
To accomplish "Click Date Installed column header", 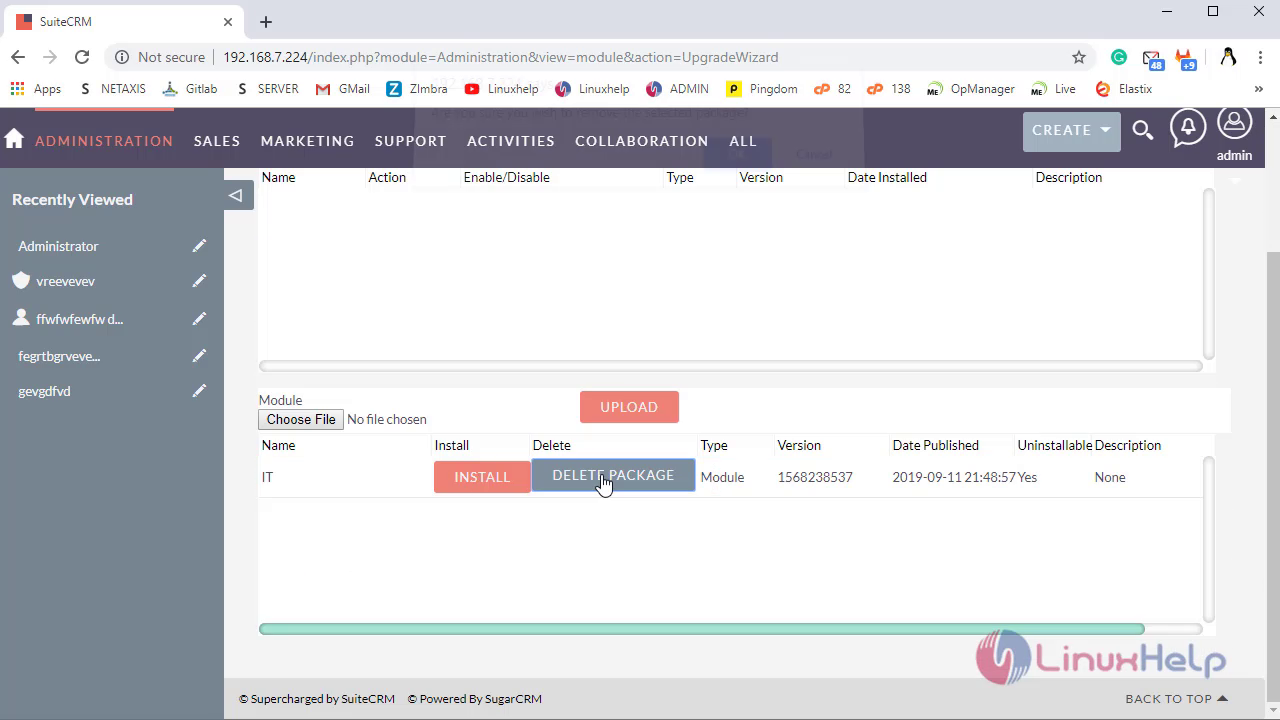I will point(887,177).
